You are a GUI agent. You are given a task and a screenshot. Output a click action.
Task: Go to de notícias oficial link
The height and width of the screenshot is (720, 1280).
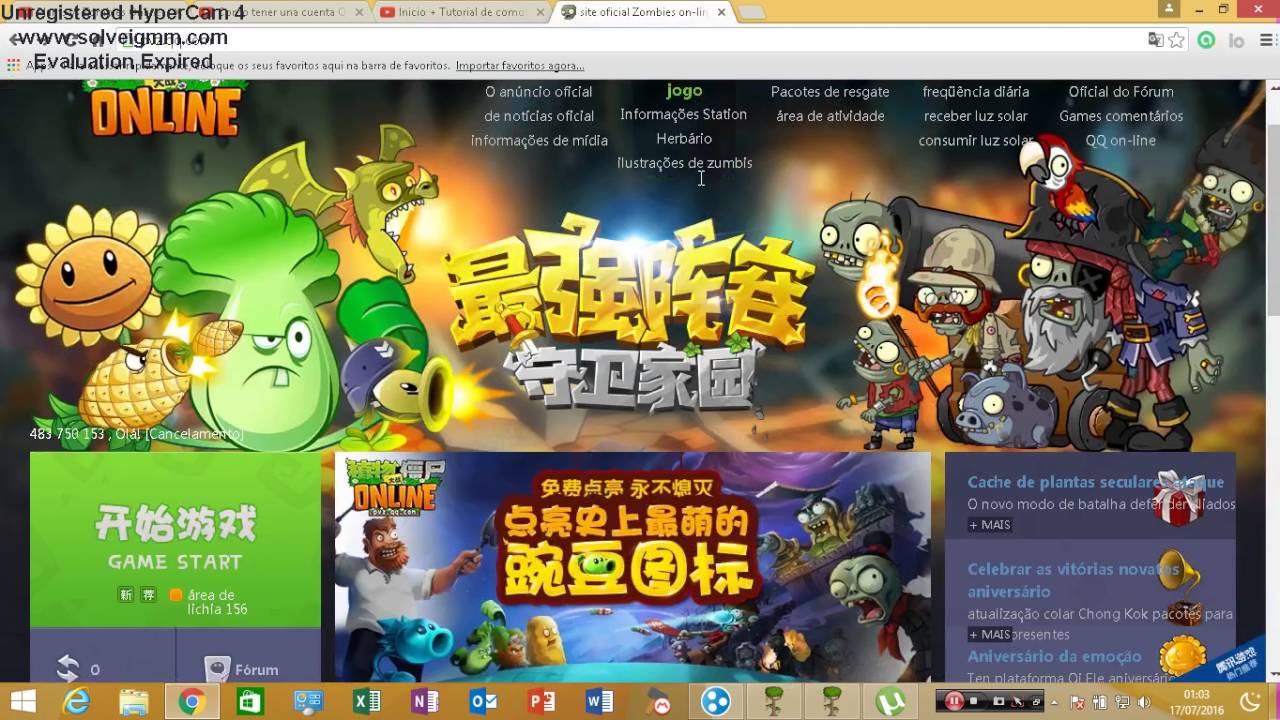pyautogui.click(x=539, y=116)
